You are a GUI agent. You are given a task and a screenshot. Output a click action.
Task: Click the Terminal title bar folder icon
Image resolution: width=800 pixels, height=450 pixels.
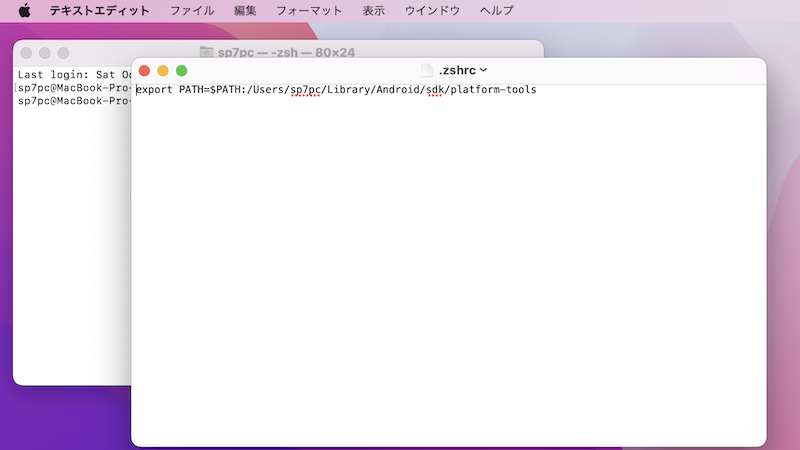pos(207,52)
